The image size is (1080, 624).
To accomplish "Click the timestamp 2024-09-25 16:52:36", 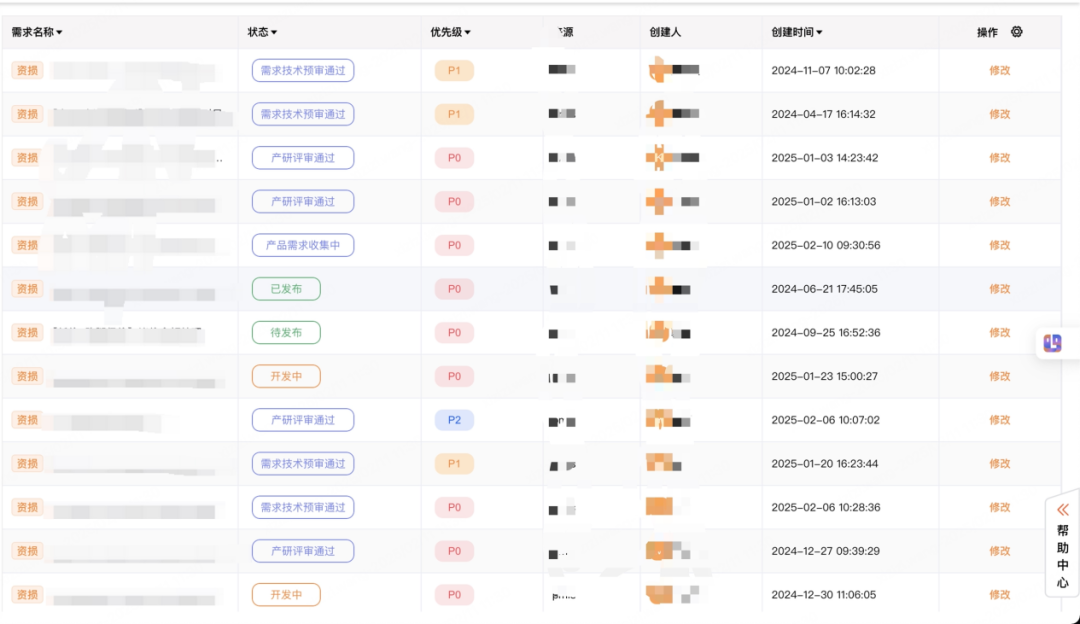I will [x=826, y=333].
